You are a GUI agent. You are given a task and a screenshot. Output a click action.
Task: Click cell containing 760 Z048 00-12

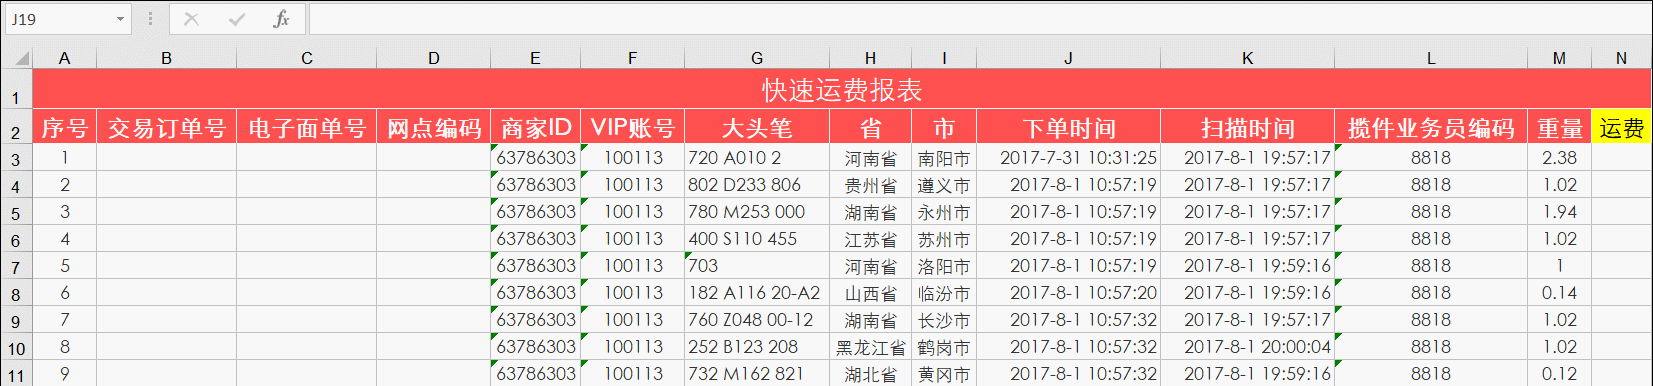coord(757,320)
